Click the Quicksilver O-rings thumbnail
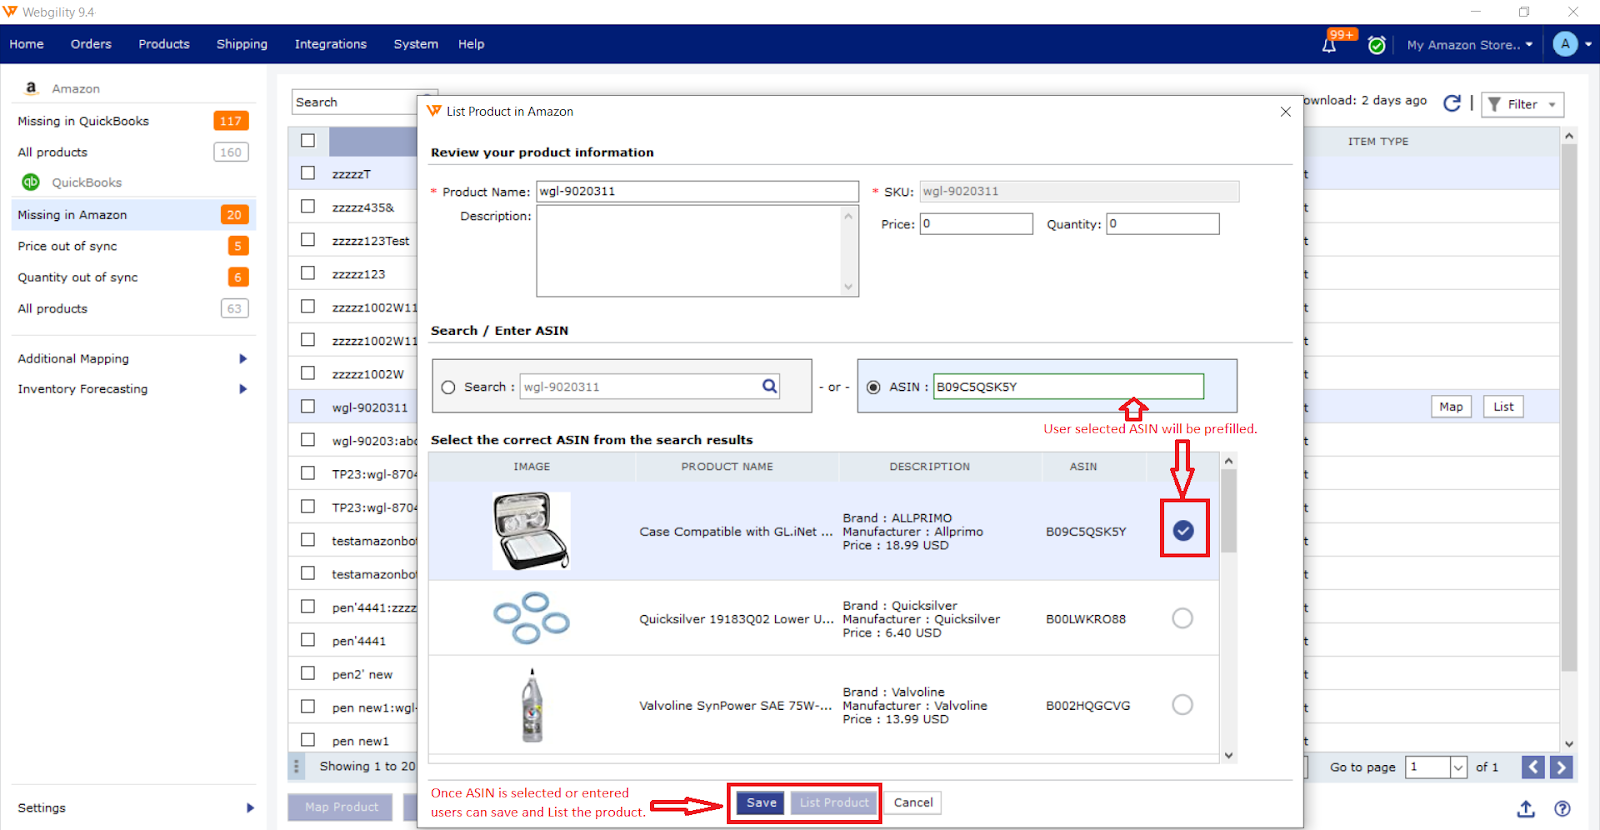The image size is (1600, 830). pos(531,618)
